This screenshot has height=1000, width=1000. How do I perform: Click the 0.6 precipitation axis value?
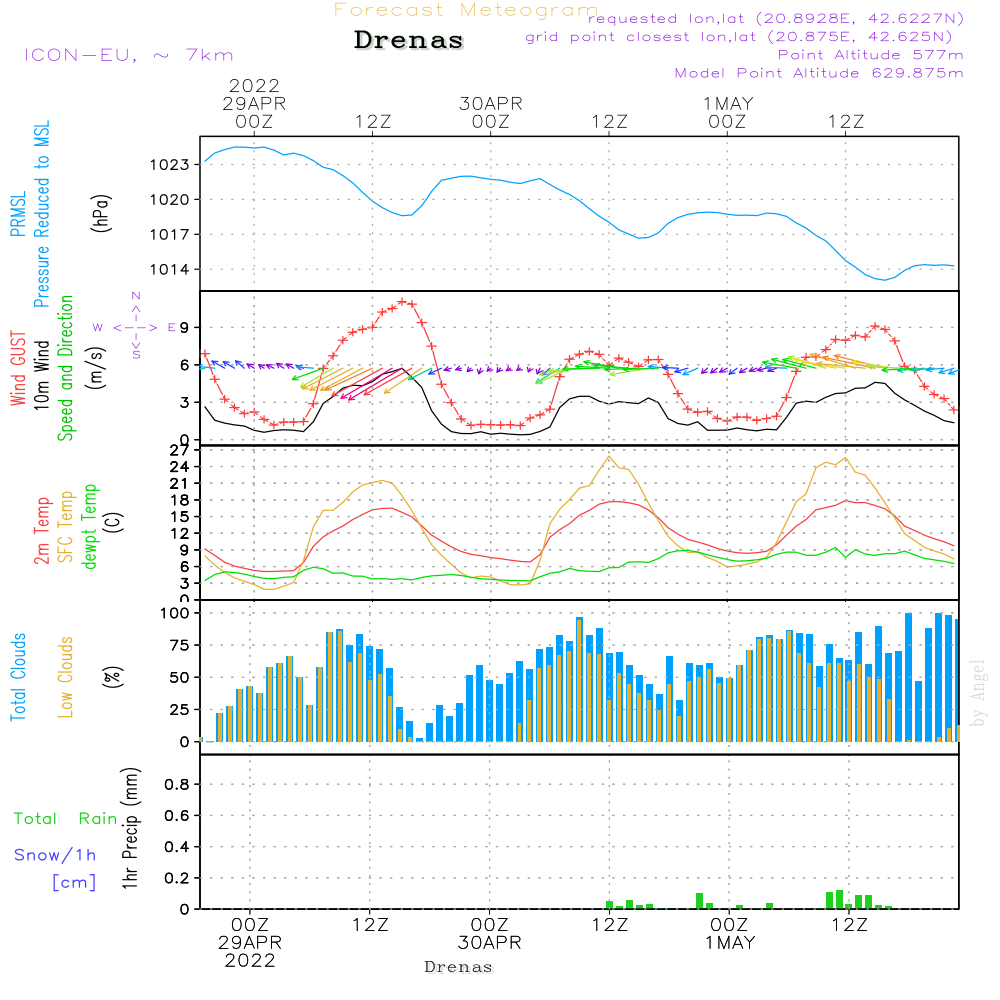click(x=177, y=816)
